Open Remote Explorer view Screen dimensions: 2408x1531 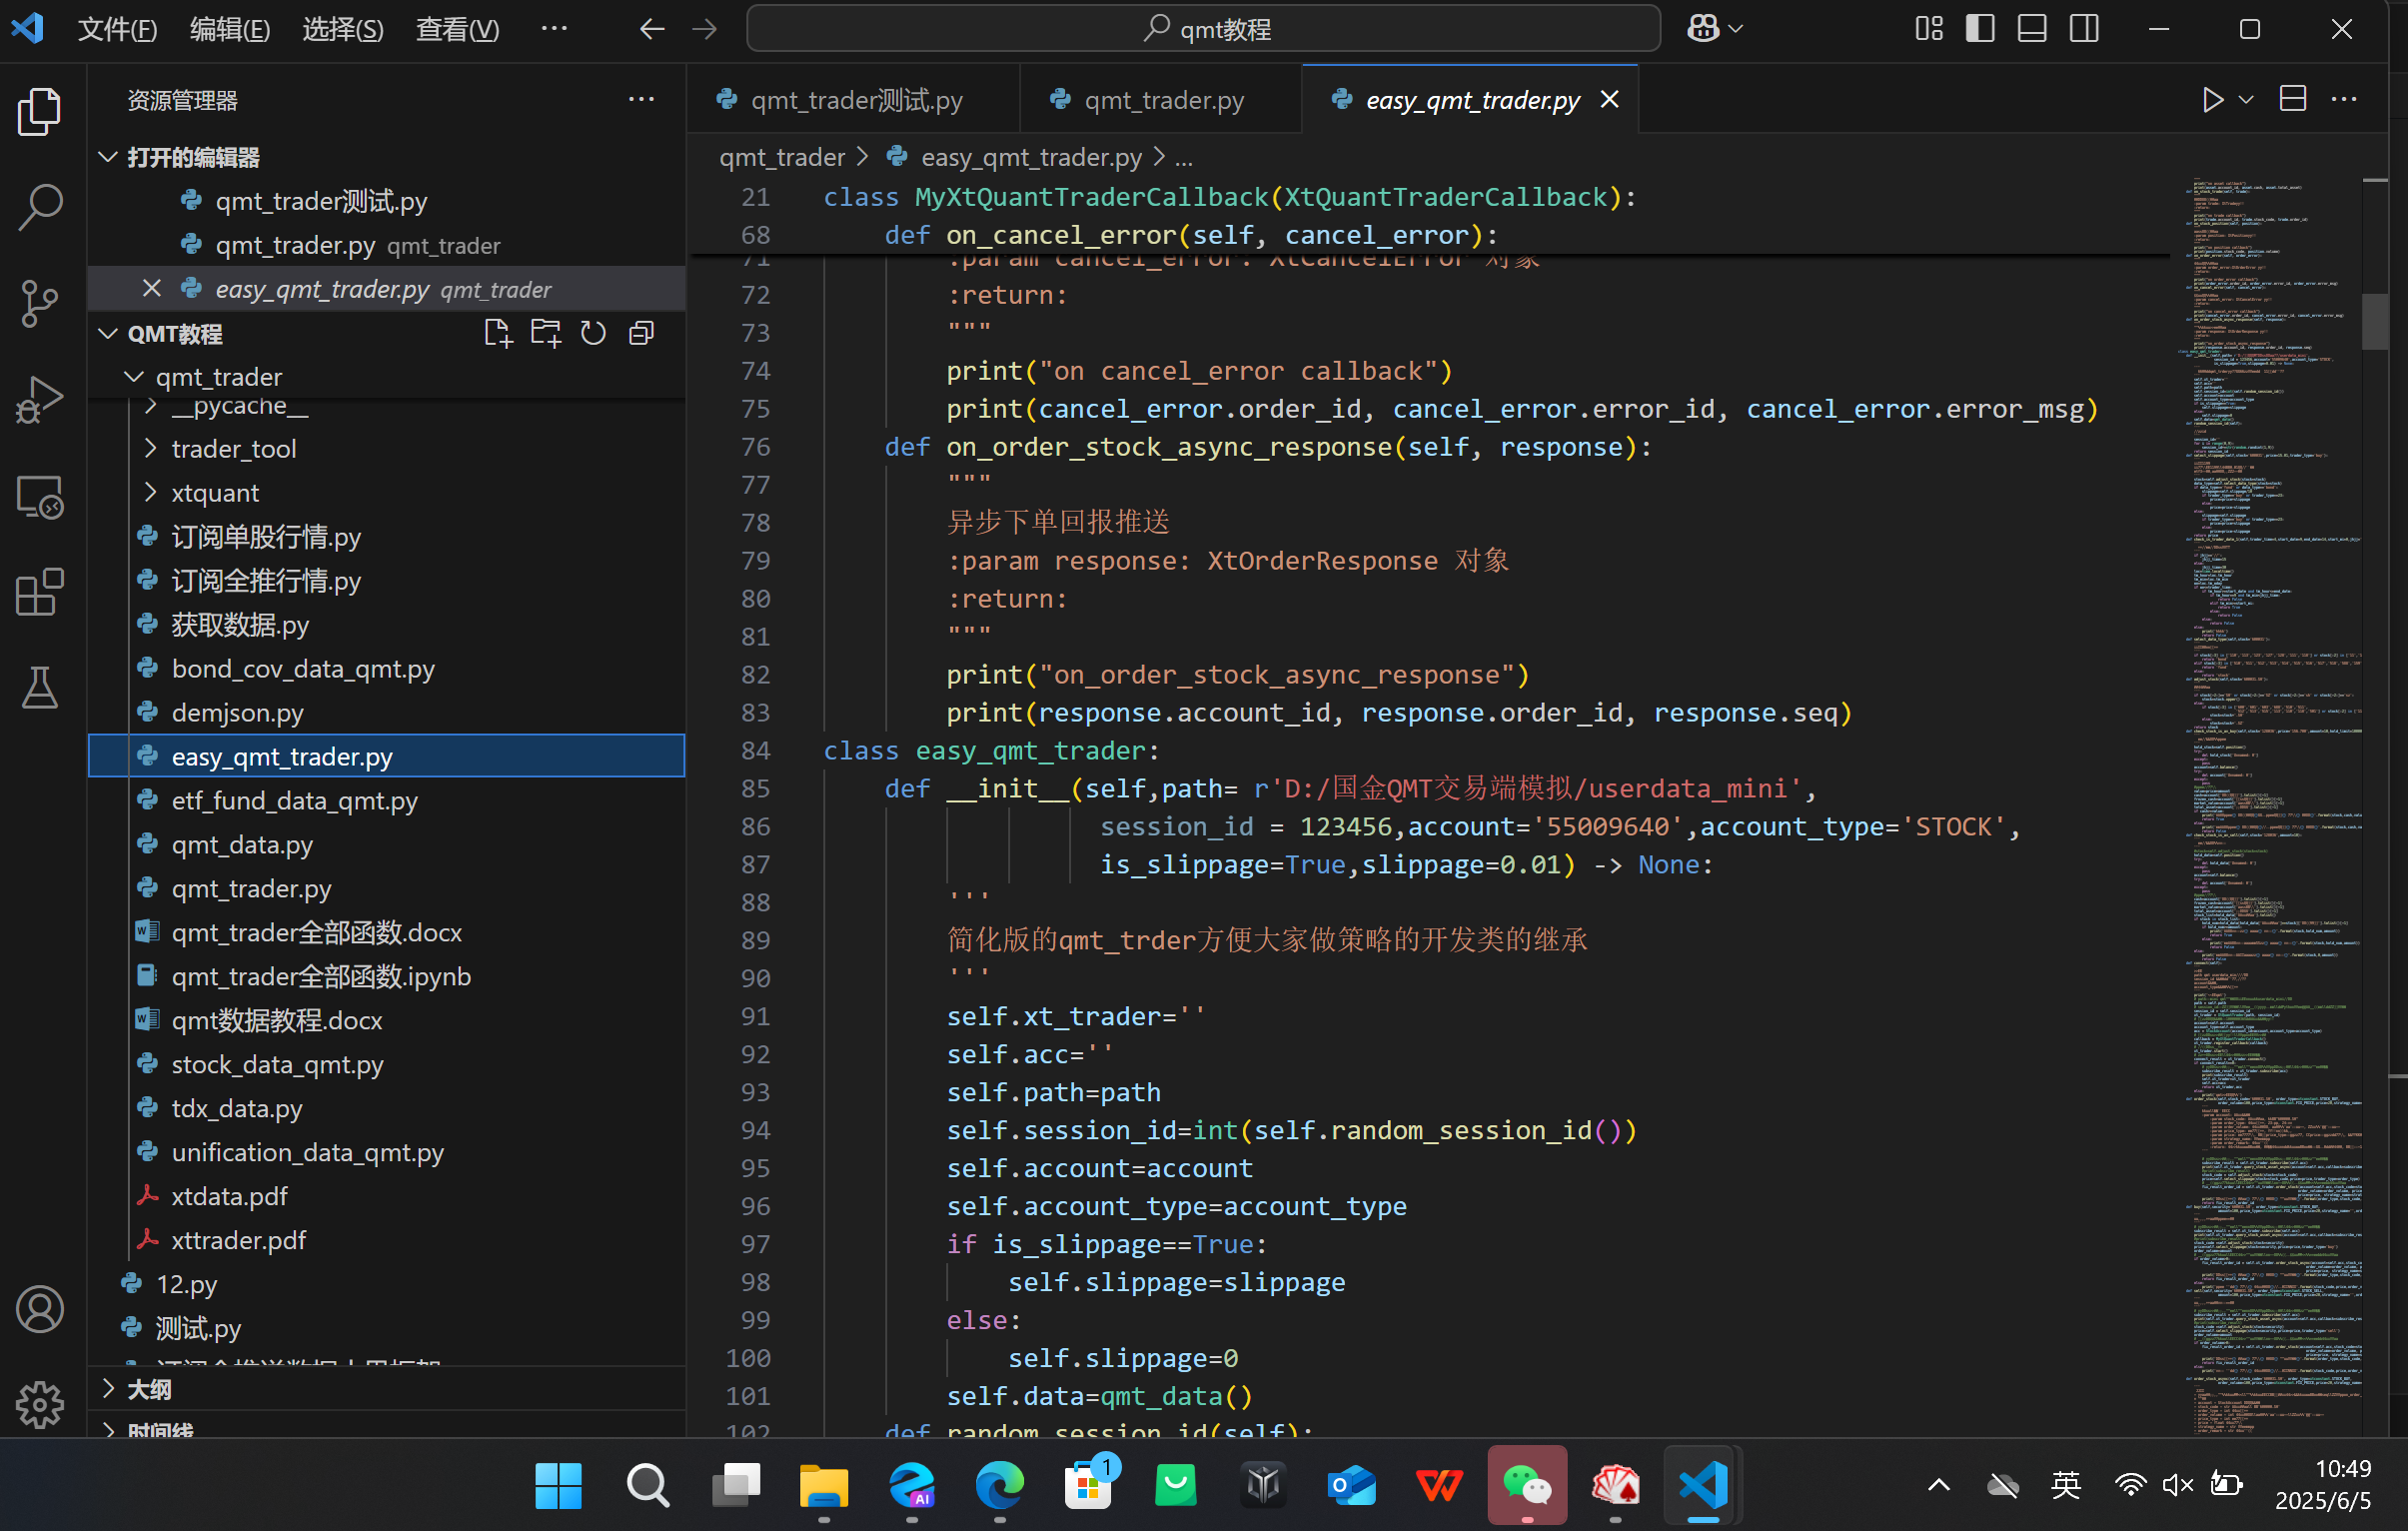coord(40,496)
